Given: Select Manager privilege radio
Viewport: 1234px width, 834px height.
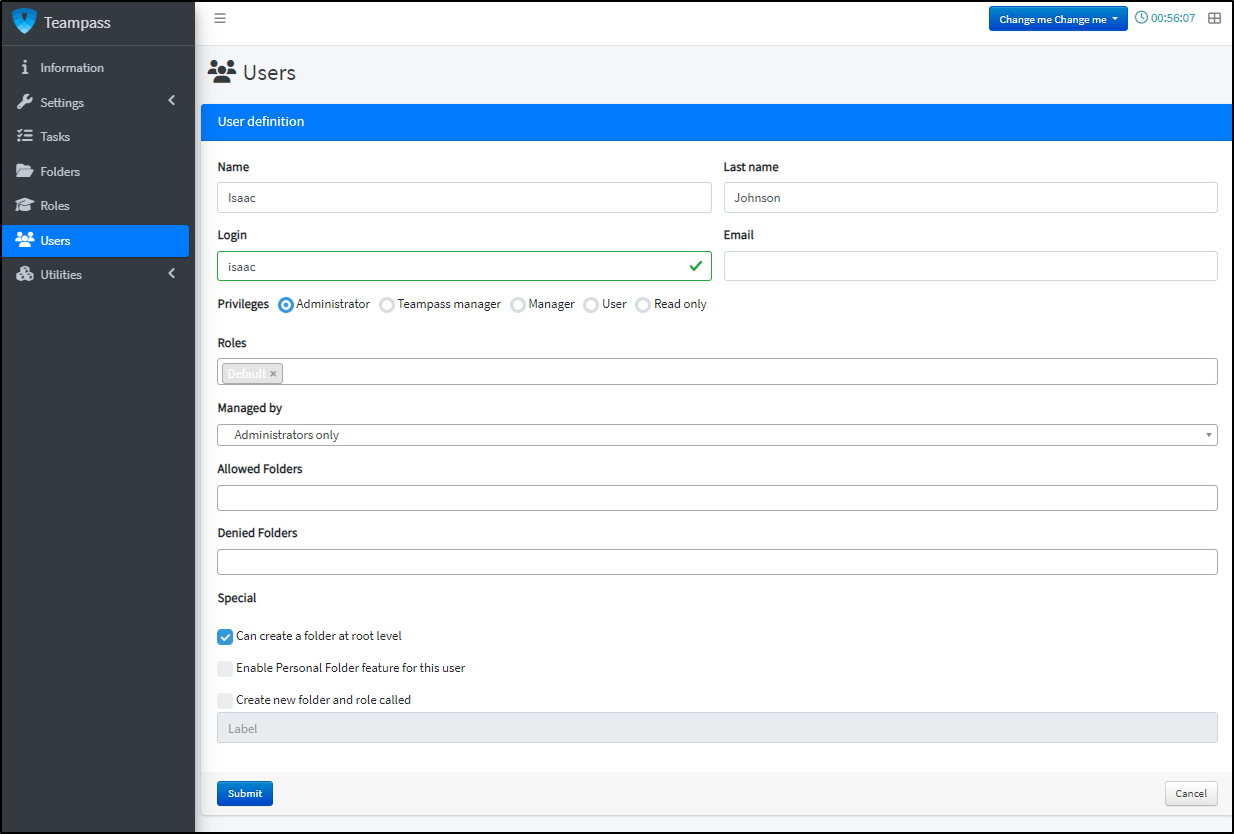Looking at the screenshot, I should coord(518,305).
